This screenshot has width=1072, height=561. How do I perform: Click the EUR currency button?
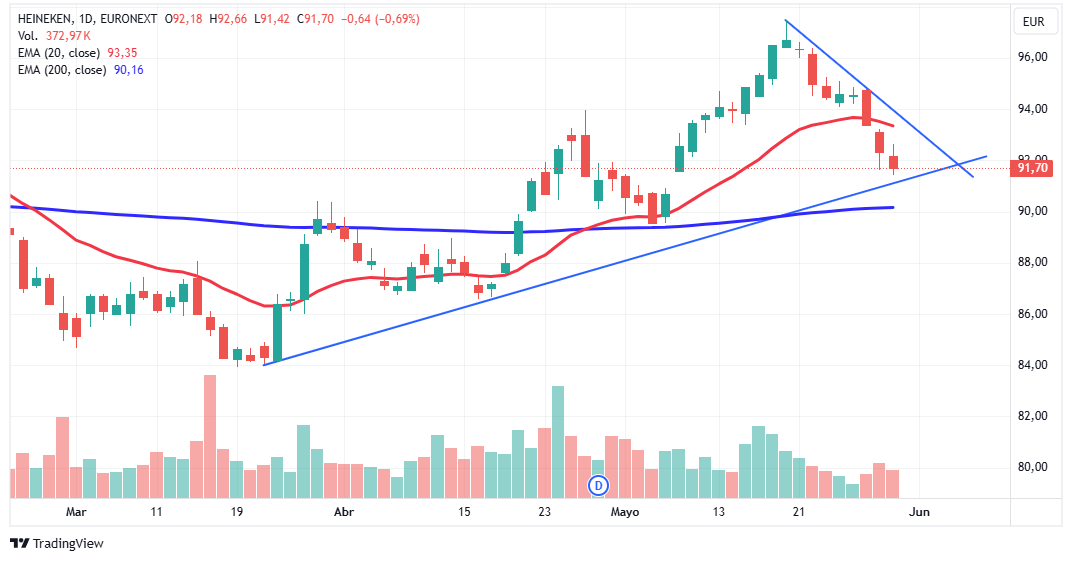[1033, 22]
